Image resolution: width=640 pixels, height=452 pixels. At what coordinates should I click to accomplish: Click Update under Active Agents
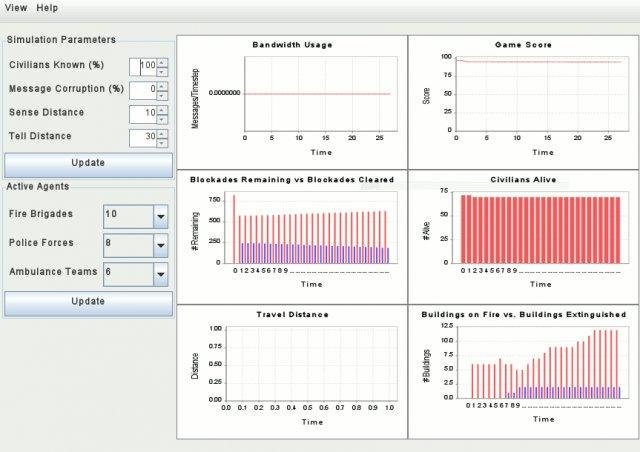[x=88, y=303]
